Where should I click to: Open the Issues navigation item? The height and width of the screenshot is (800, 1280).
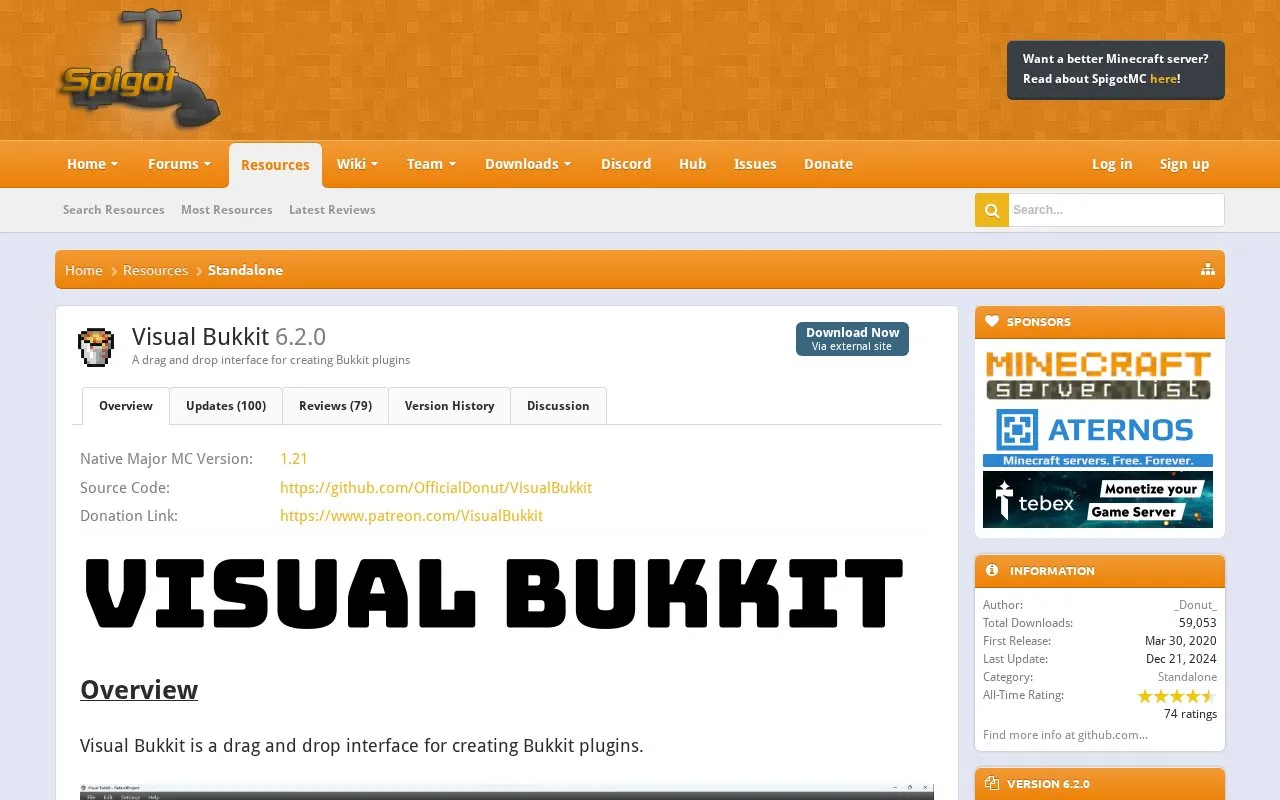tap(755, 164)
